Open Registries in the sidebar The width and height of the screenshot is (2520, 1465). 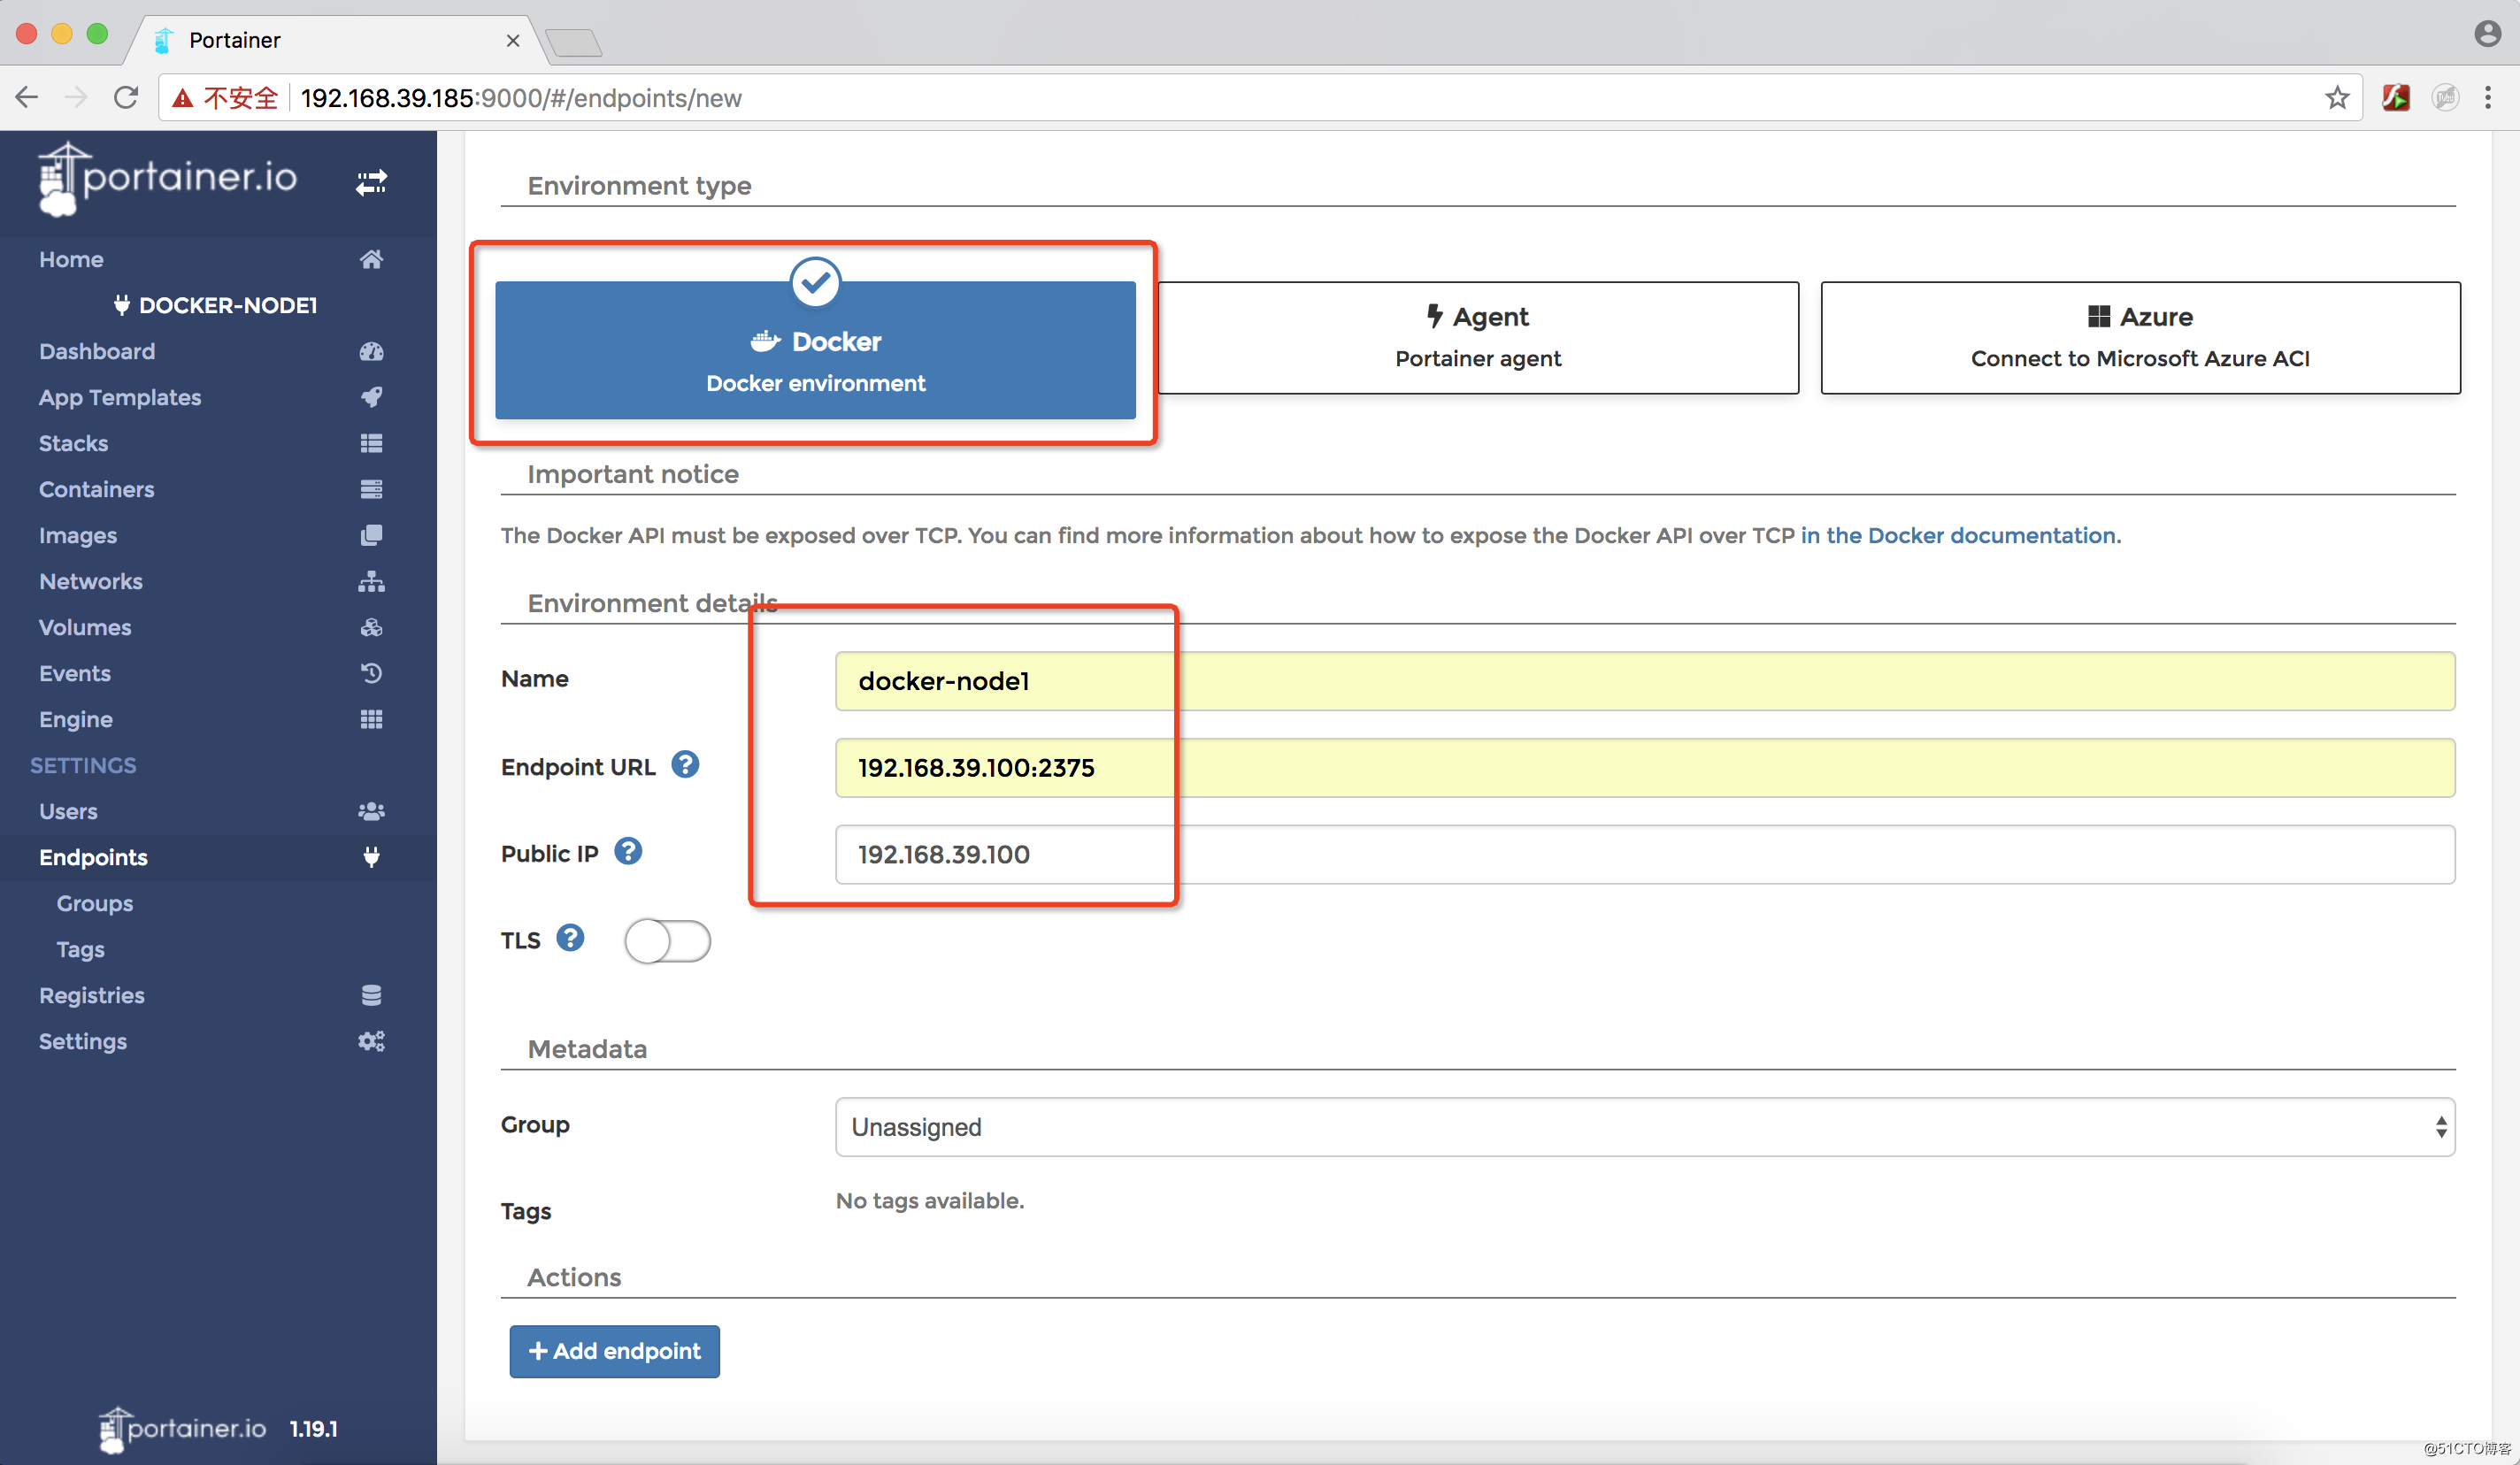click(x=92, y=995)
